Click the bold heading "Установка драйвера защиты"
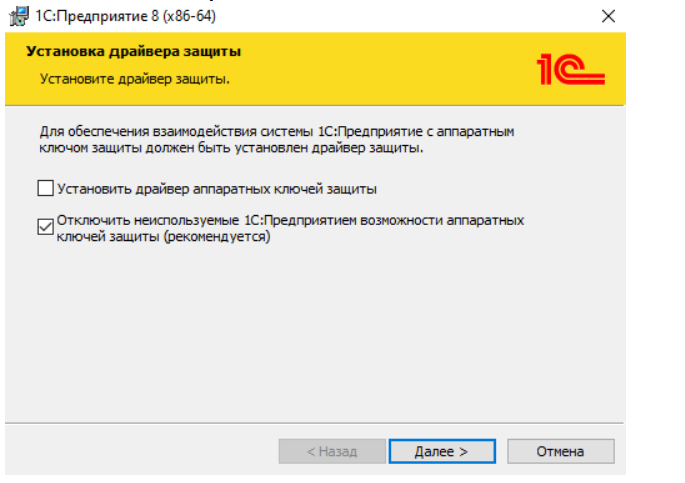Viewport: 685px width, 483px height. pos(133,50)
